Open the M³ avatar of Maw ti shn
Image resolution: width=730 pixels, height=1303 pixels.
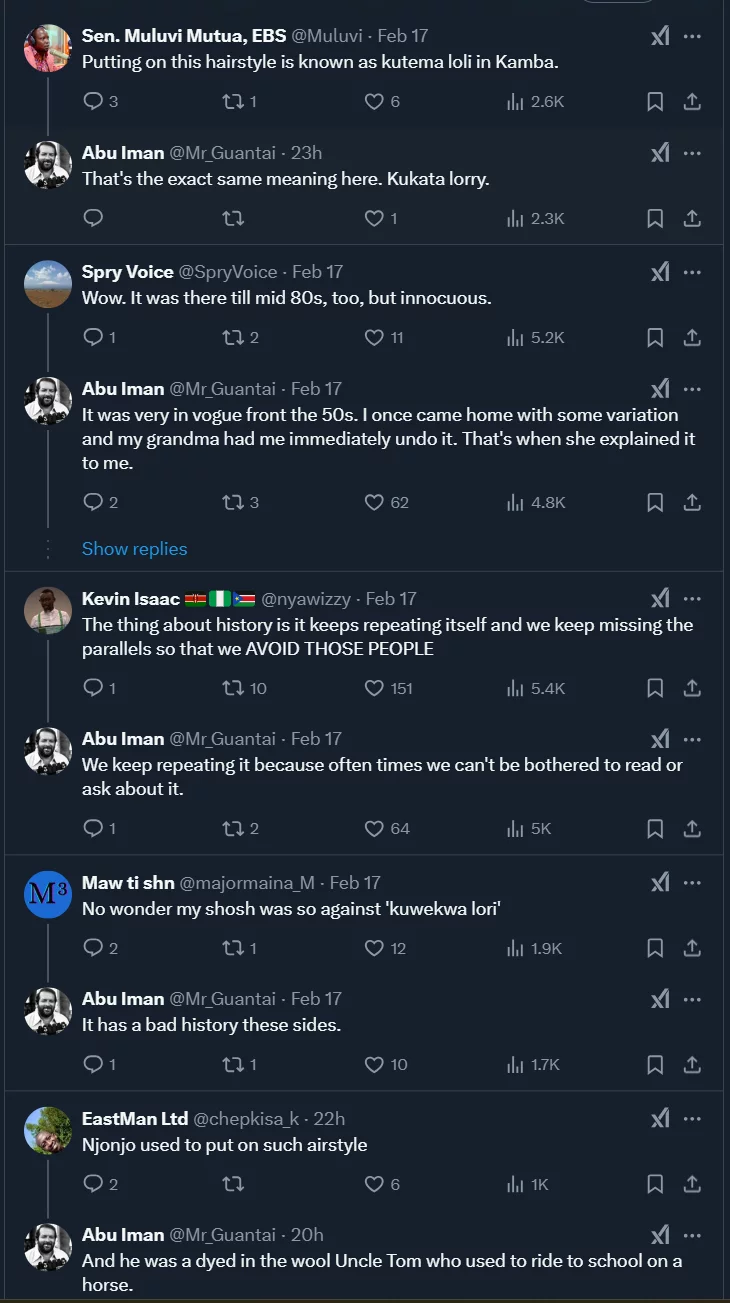[x=47, y=895]
